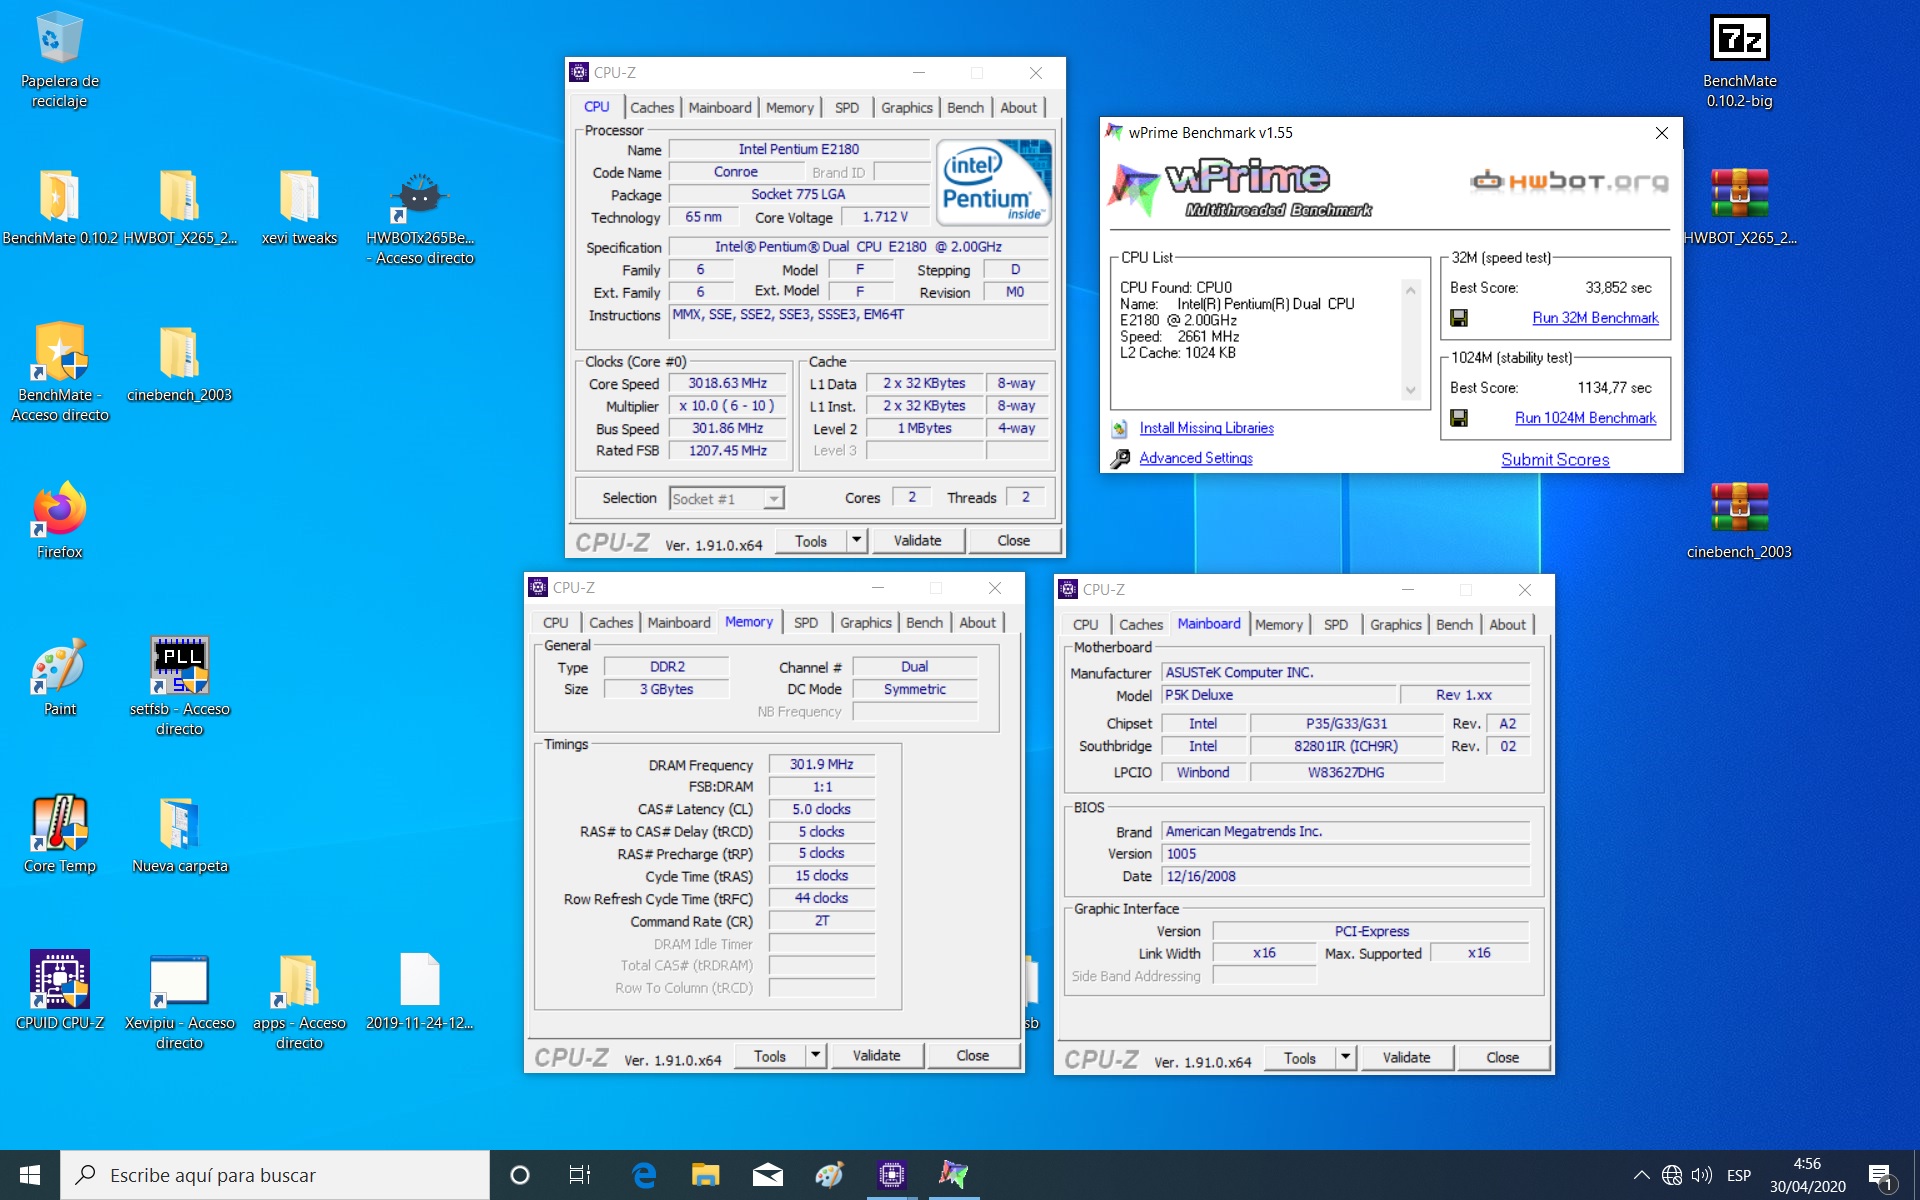Viewport: 1920px width, 1200px height.
Task: Click Advanced Settings link in wPrime
Action: [1196, 458]
